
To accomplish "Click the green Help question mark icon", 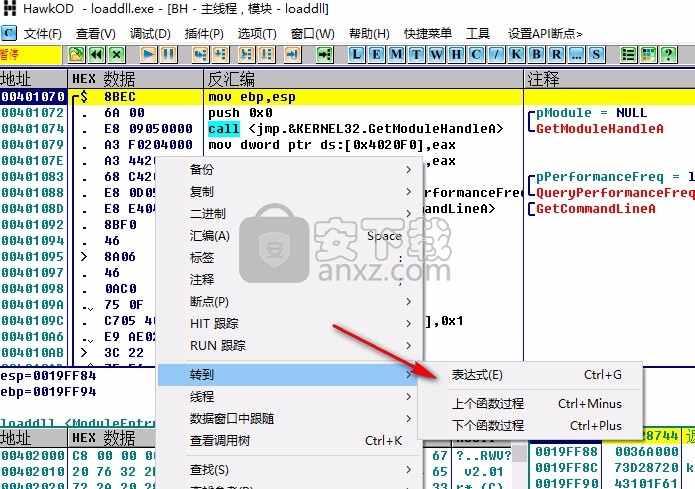I will tap(668, 55).
